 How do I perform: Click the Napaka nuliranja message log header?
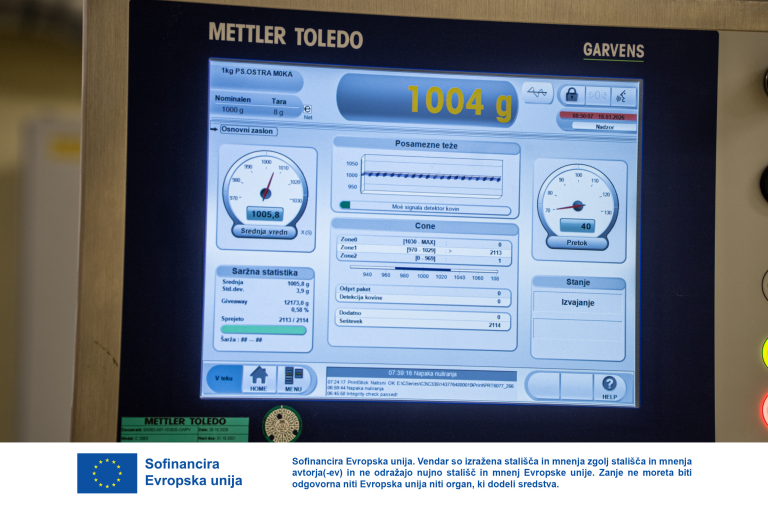(421, 372)
